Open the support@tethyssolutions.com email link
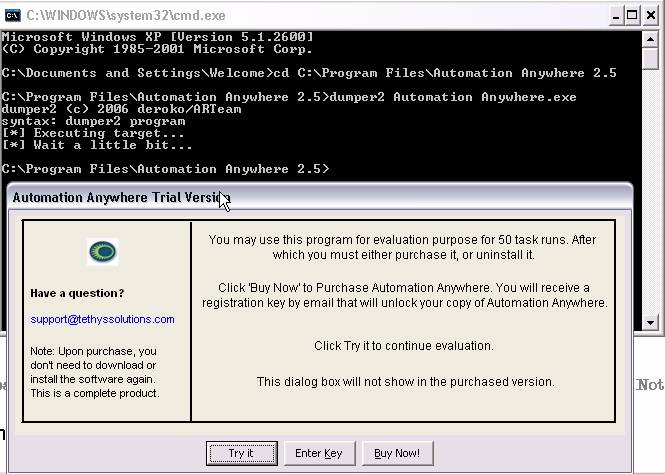 tap(102, 319)
